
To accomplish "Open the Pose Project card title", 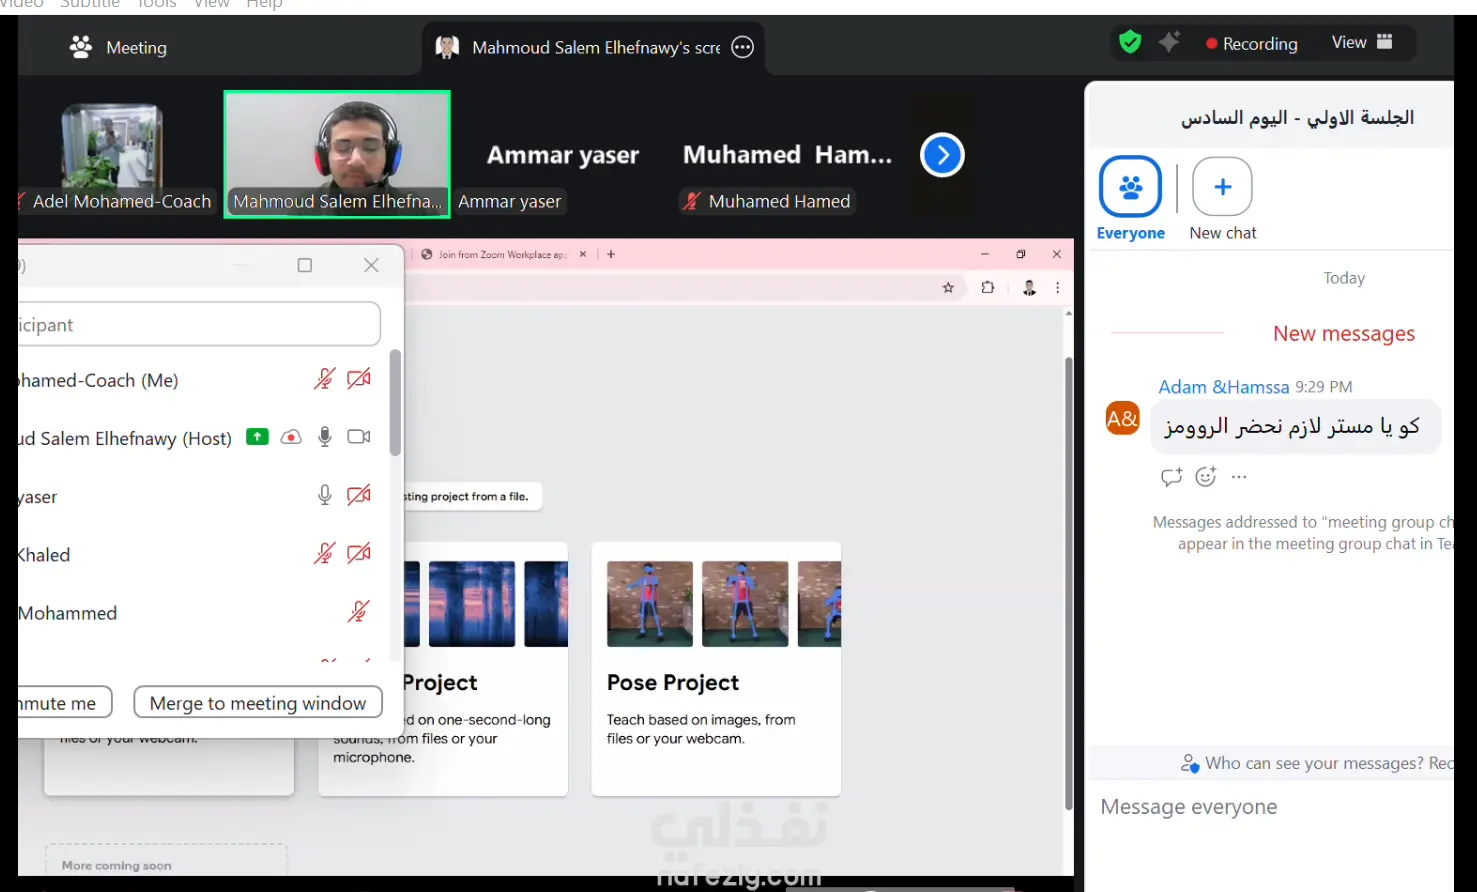I will [673, 682].
